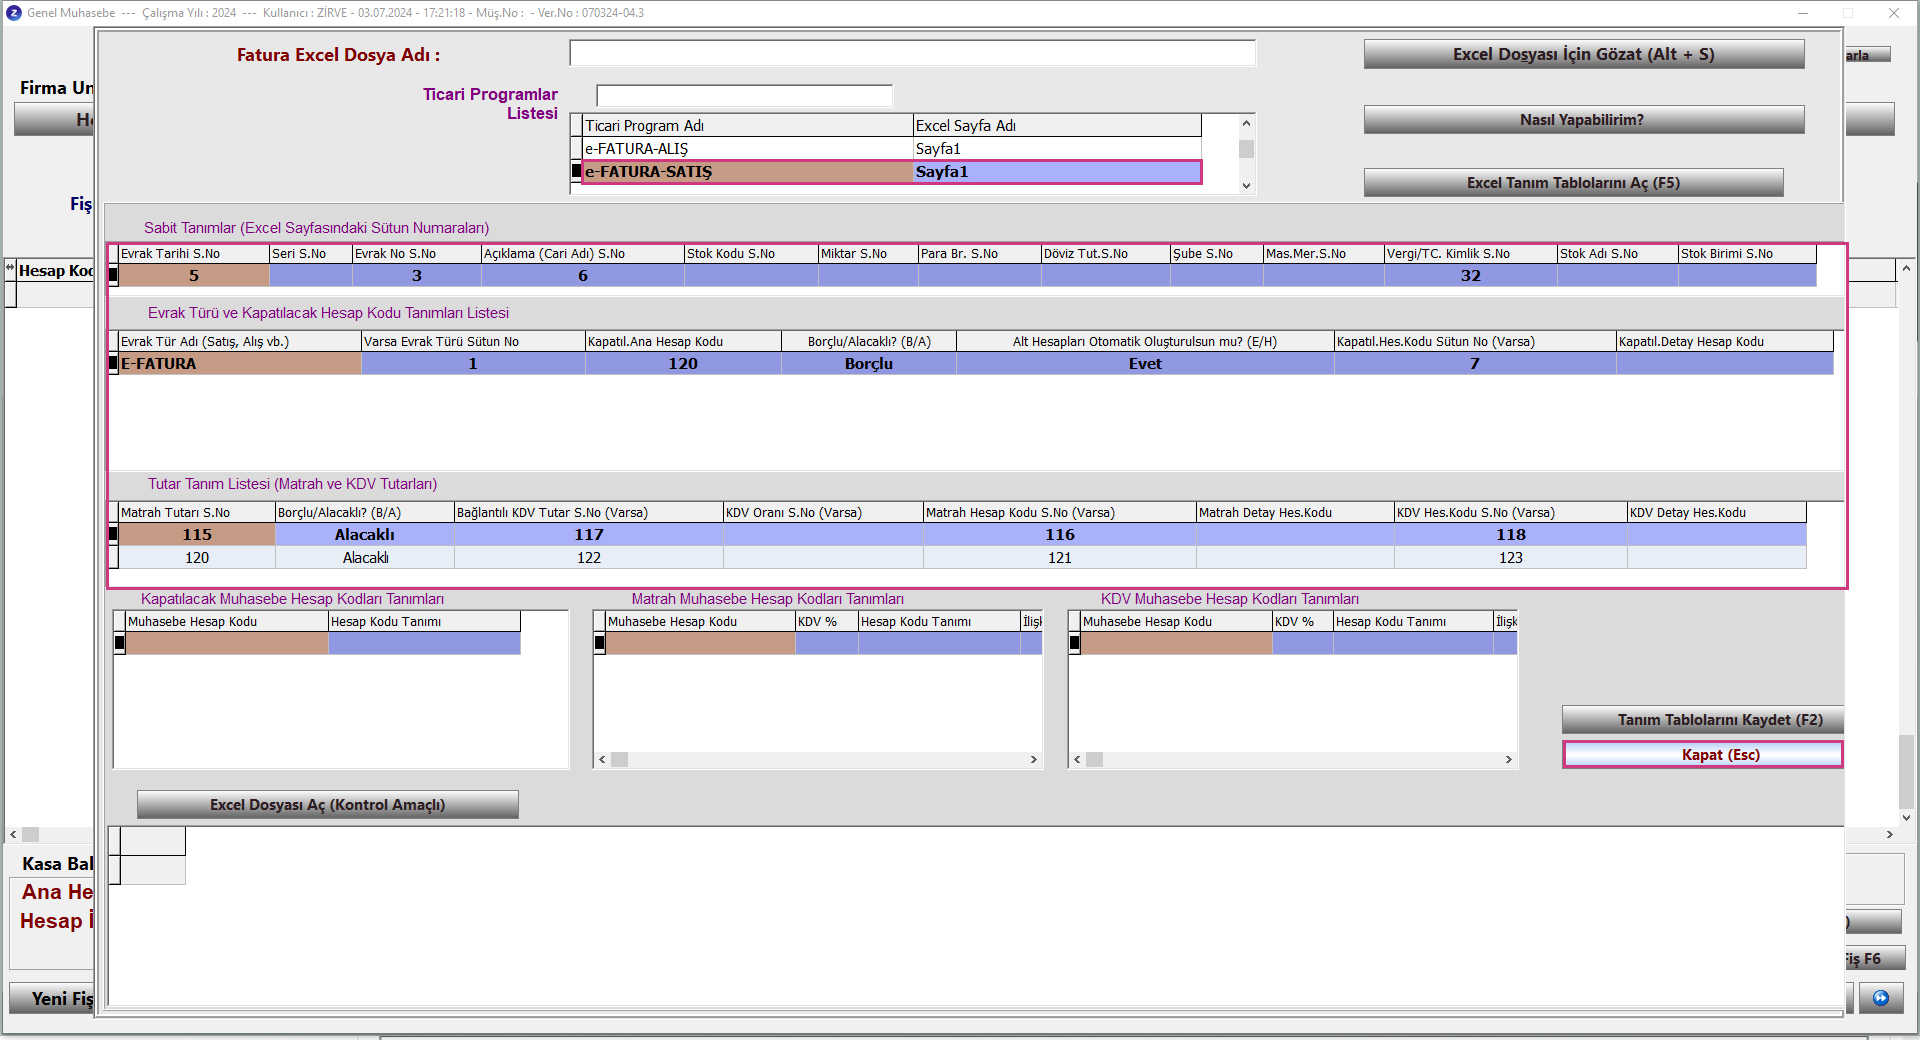Screen dimensions: 1920x1040
Task: Focus the Fatura Excel Dosya Adı field
Action: [x=912, y=54]
